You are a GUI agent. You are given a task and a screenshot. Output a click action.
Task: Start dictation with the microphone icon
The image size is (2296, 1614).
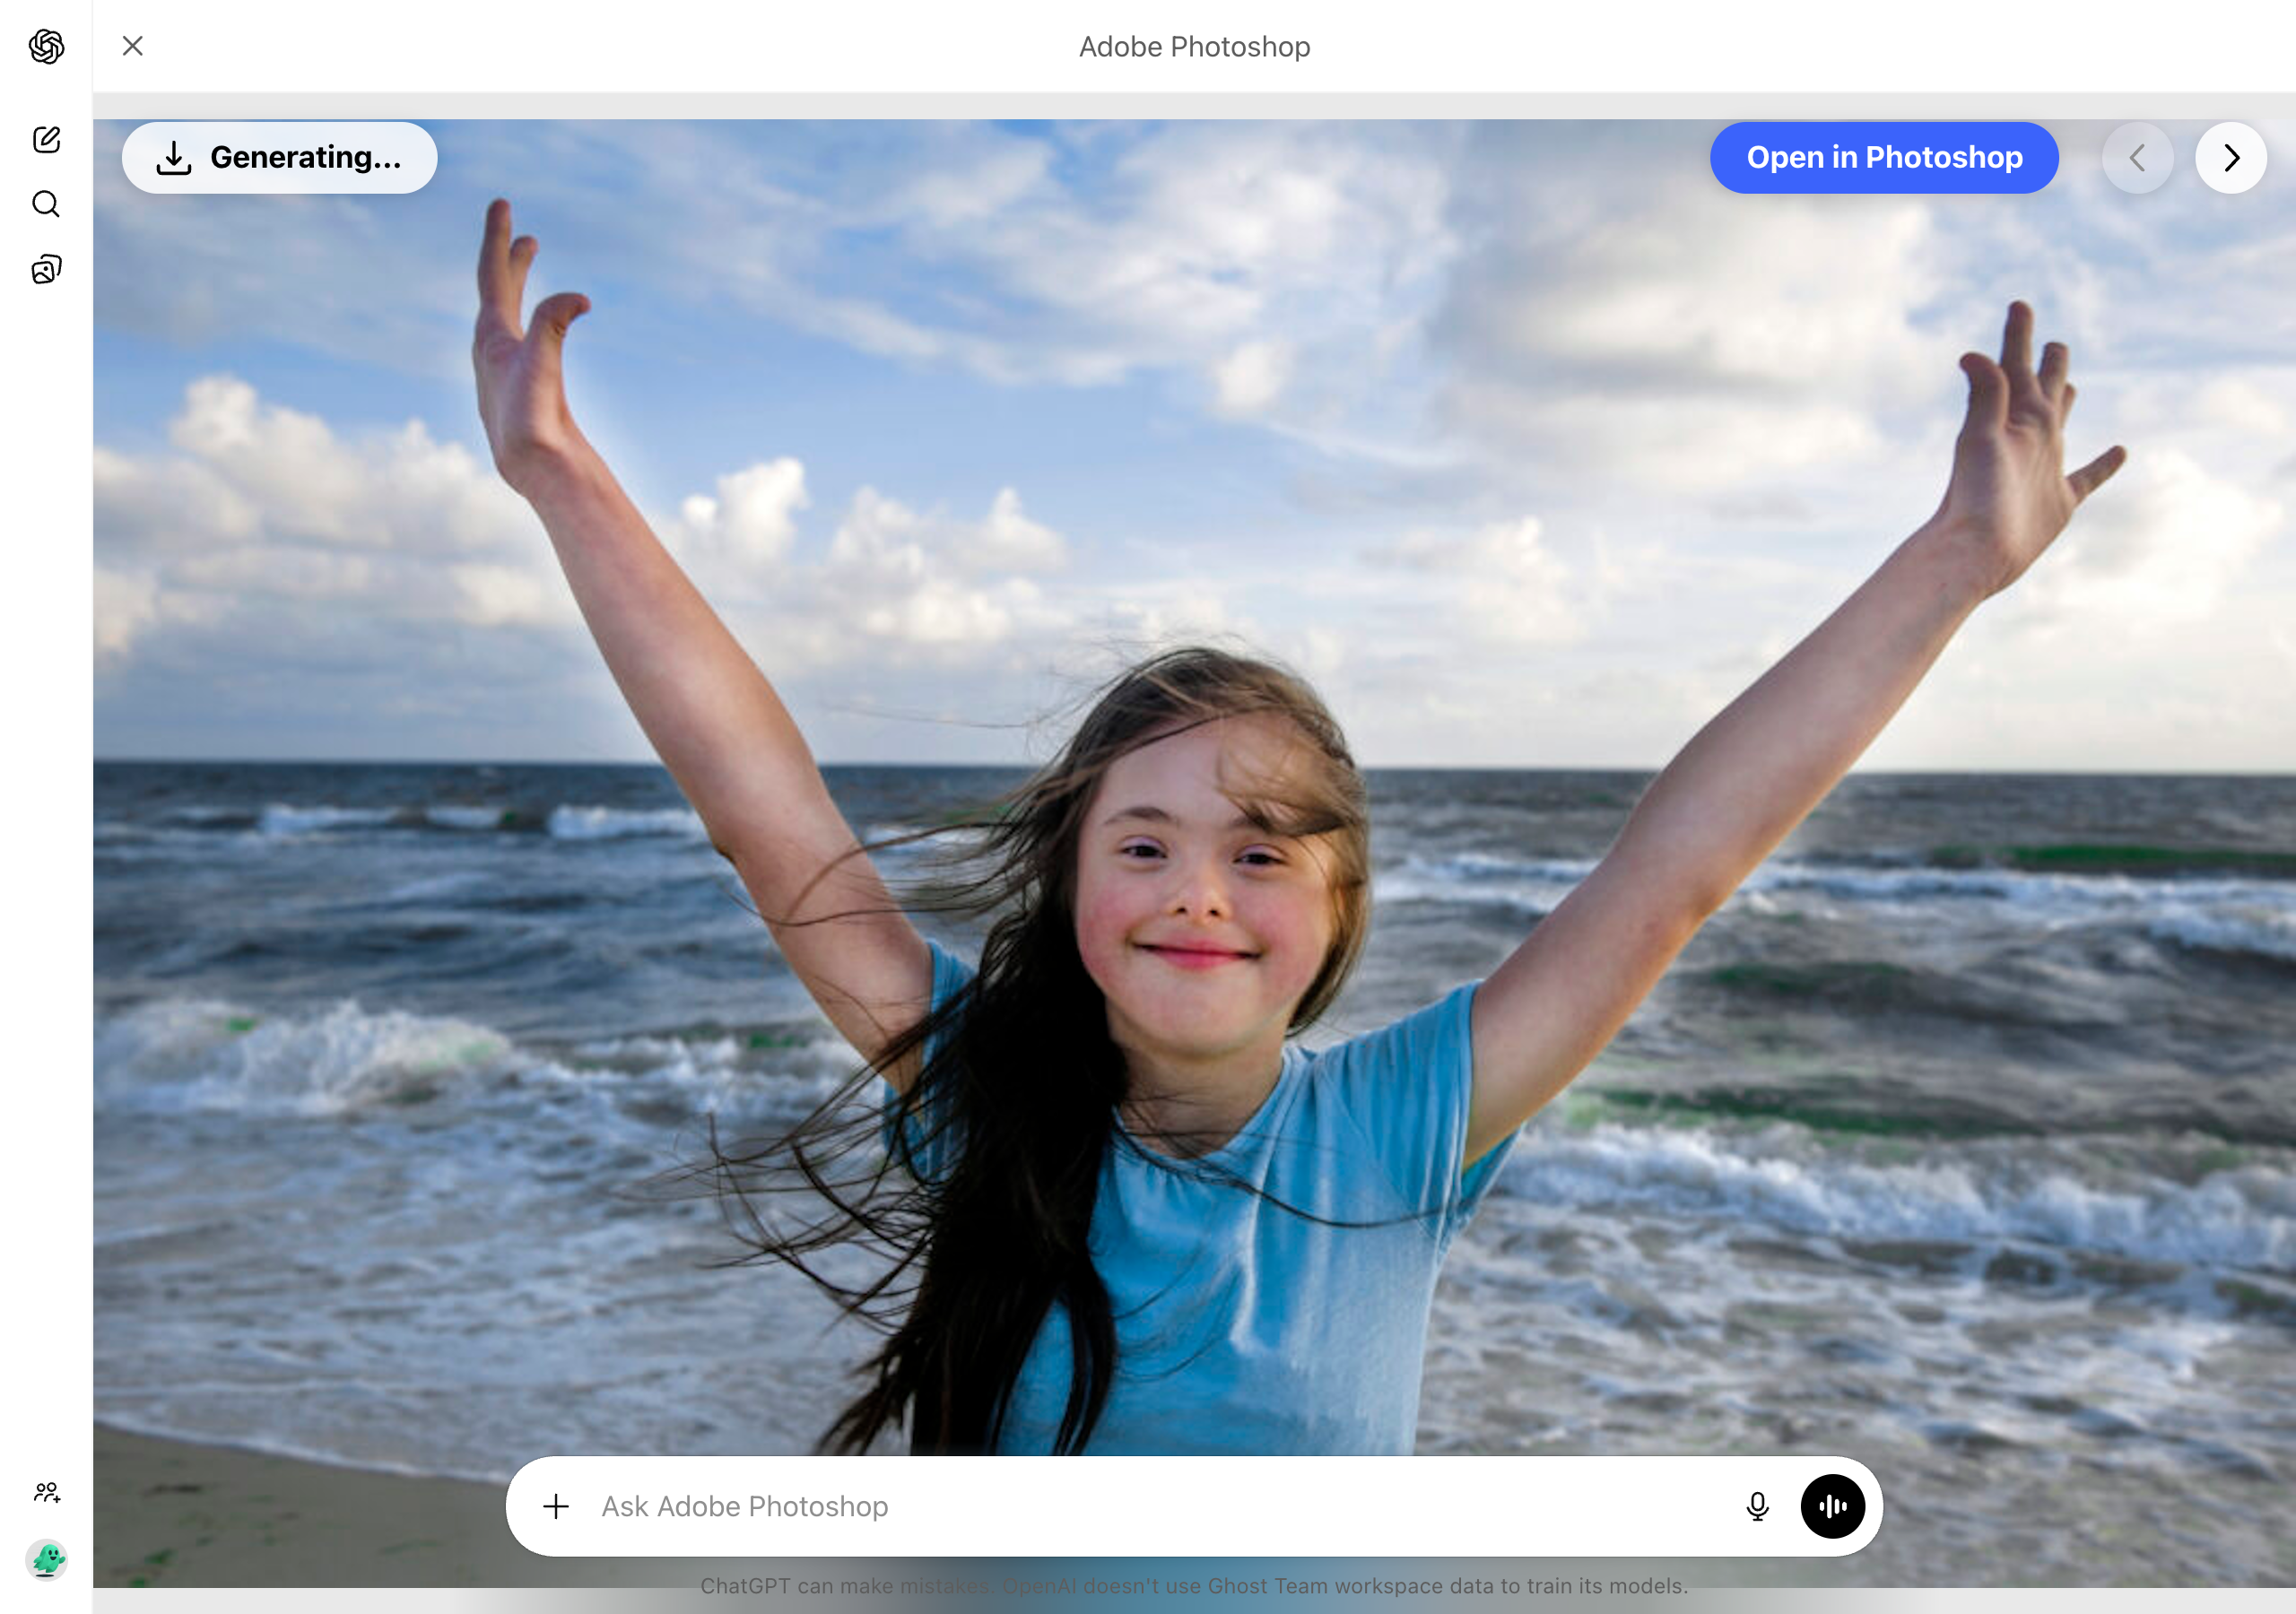(1757, 1506)
